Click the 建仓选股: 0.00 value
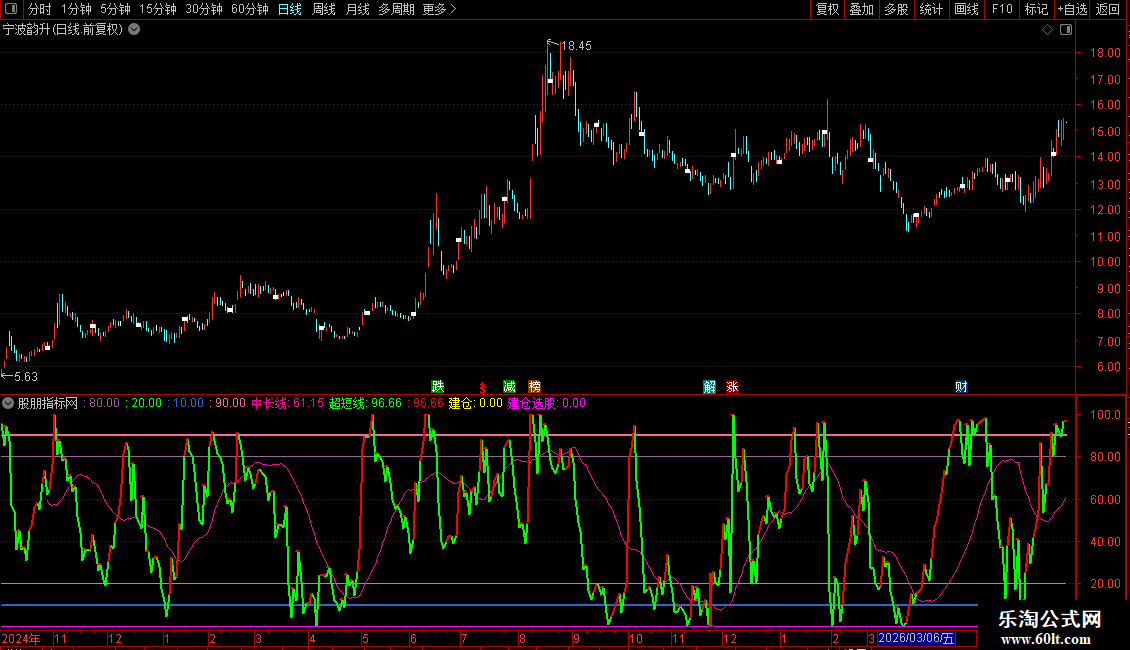Screen dimensions: 1130x650 tap(547, 404)
